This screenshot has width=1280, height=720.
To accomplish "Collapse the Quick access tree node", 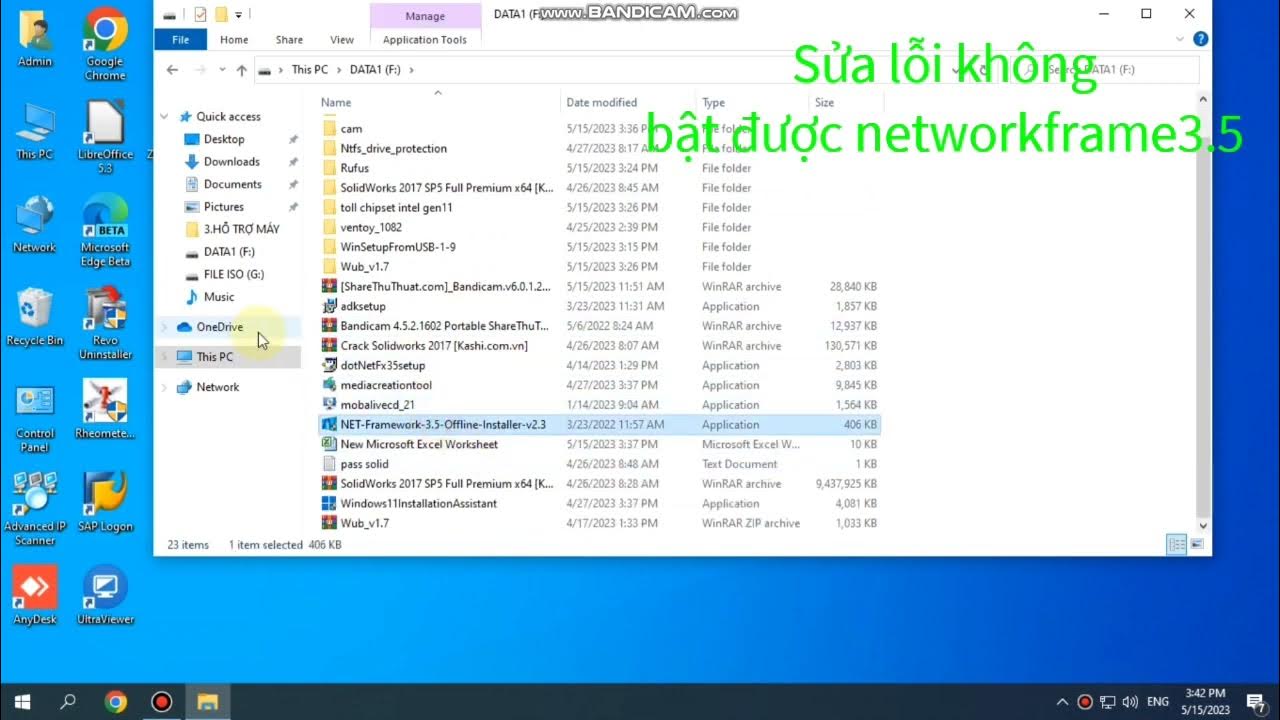I will [x=165, y=117].
